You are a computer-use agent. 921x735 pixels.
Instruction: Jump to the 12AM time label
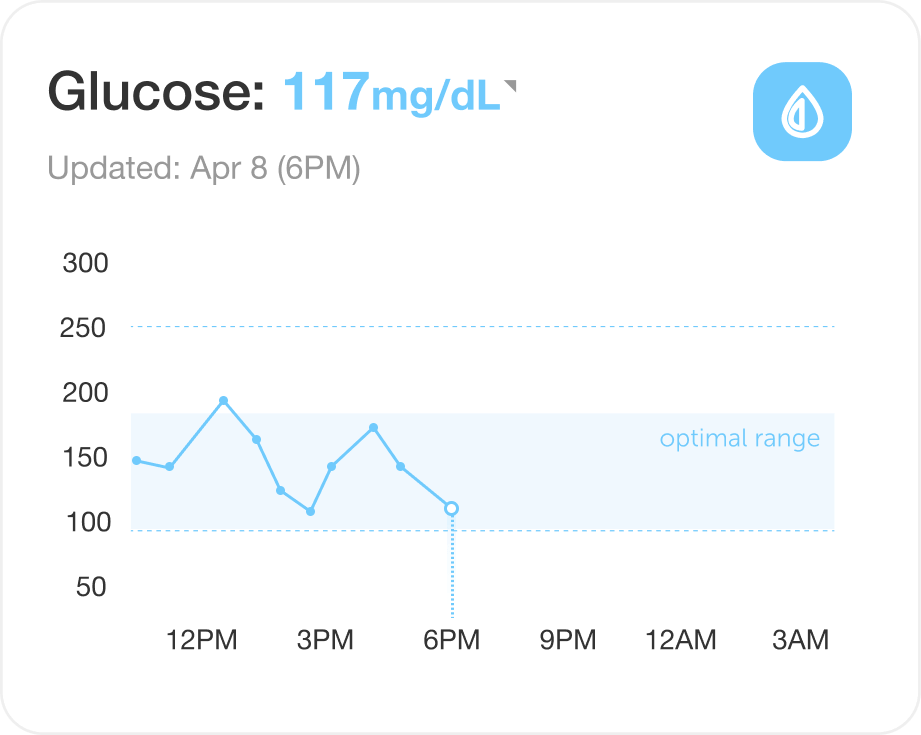point(681,640)
